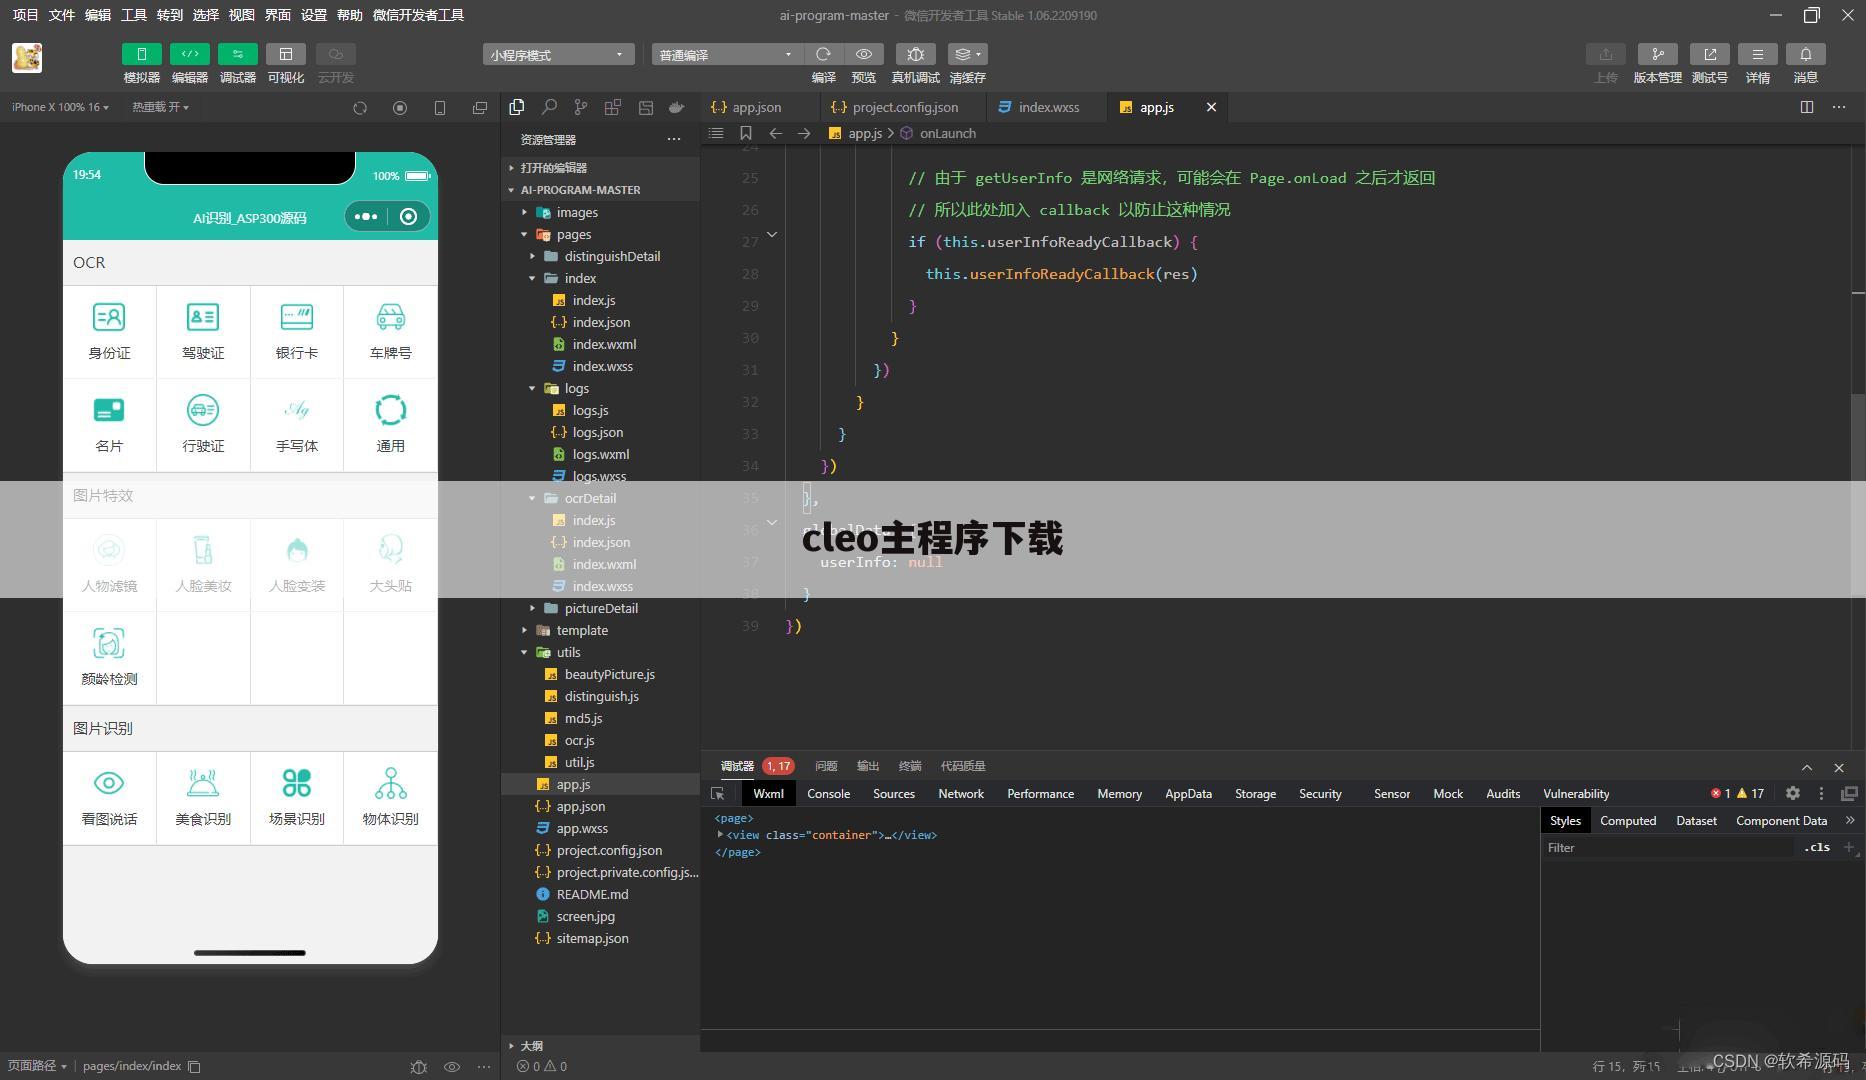Open the Clear Cache layers dropdown

967,54
